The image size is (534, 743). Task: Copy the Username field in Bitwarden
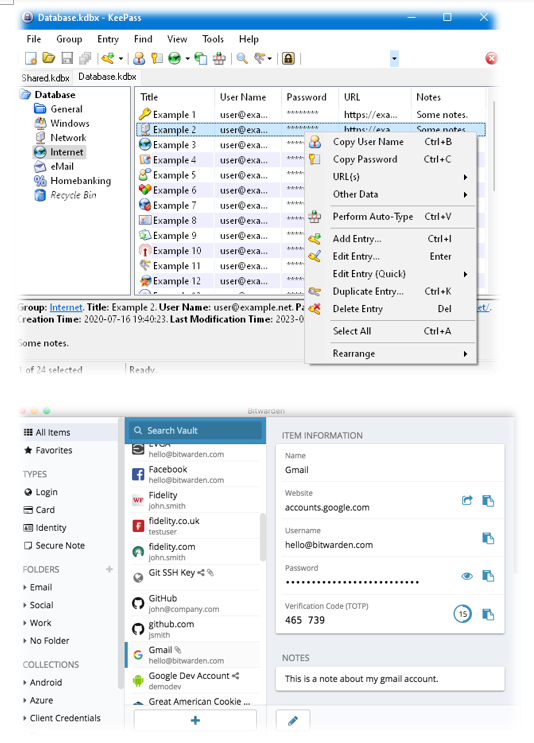tap(488, 538)
